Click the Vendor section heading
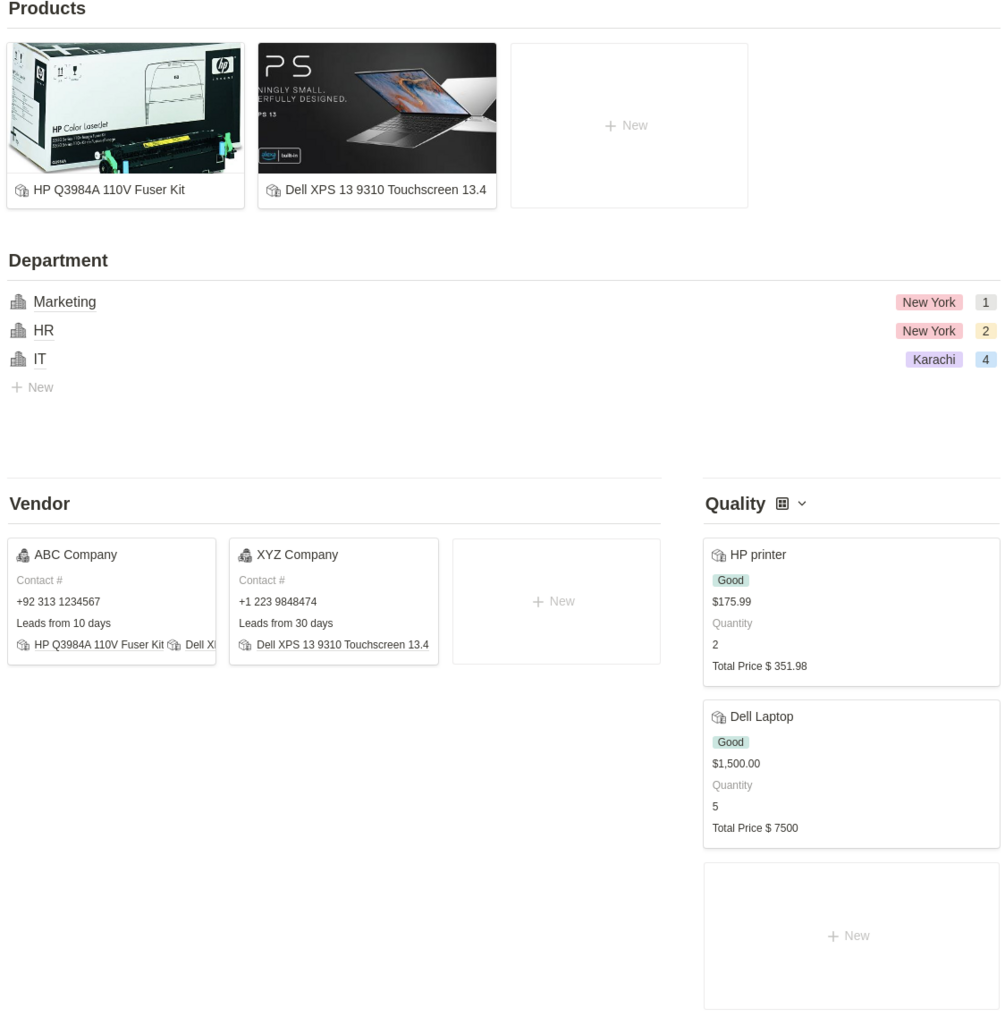This screenshot has width=1005, height=1017. point(40,504)
